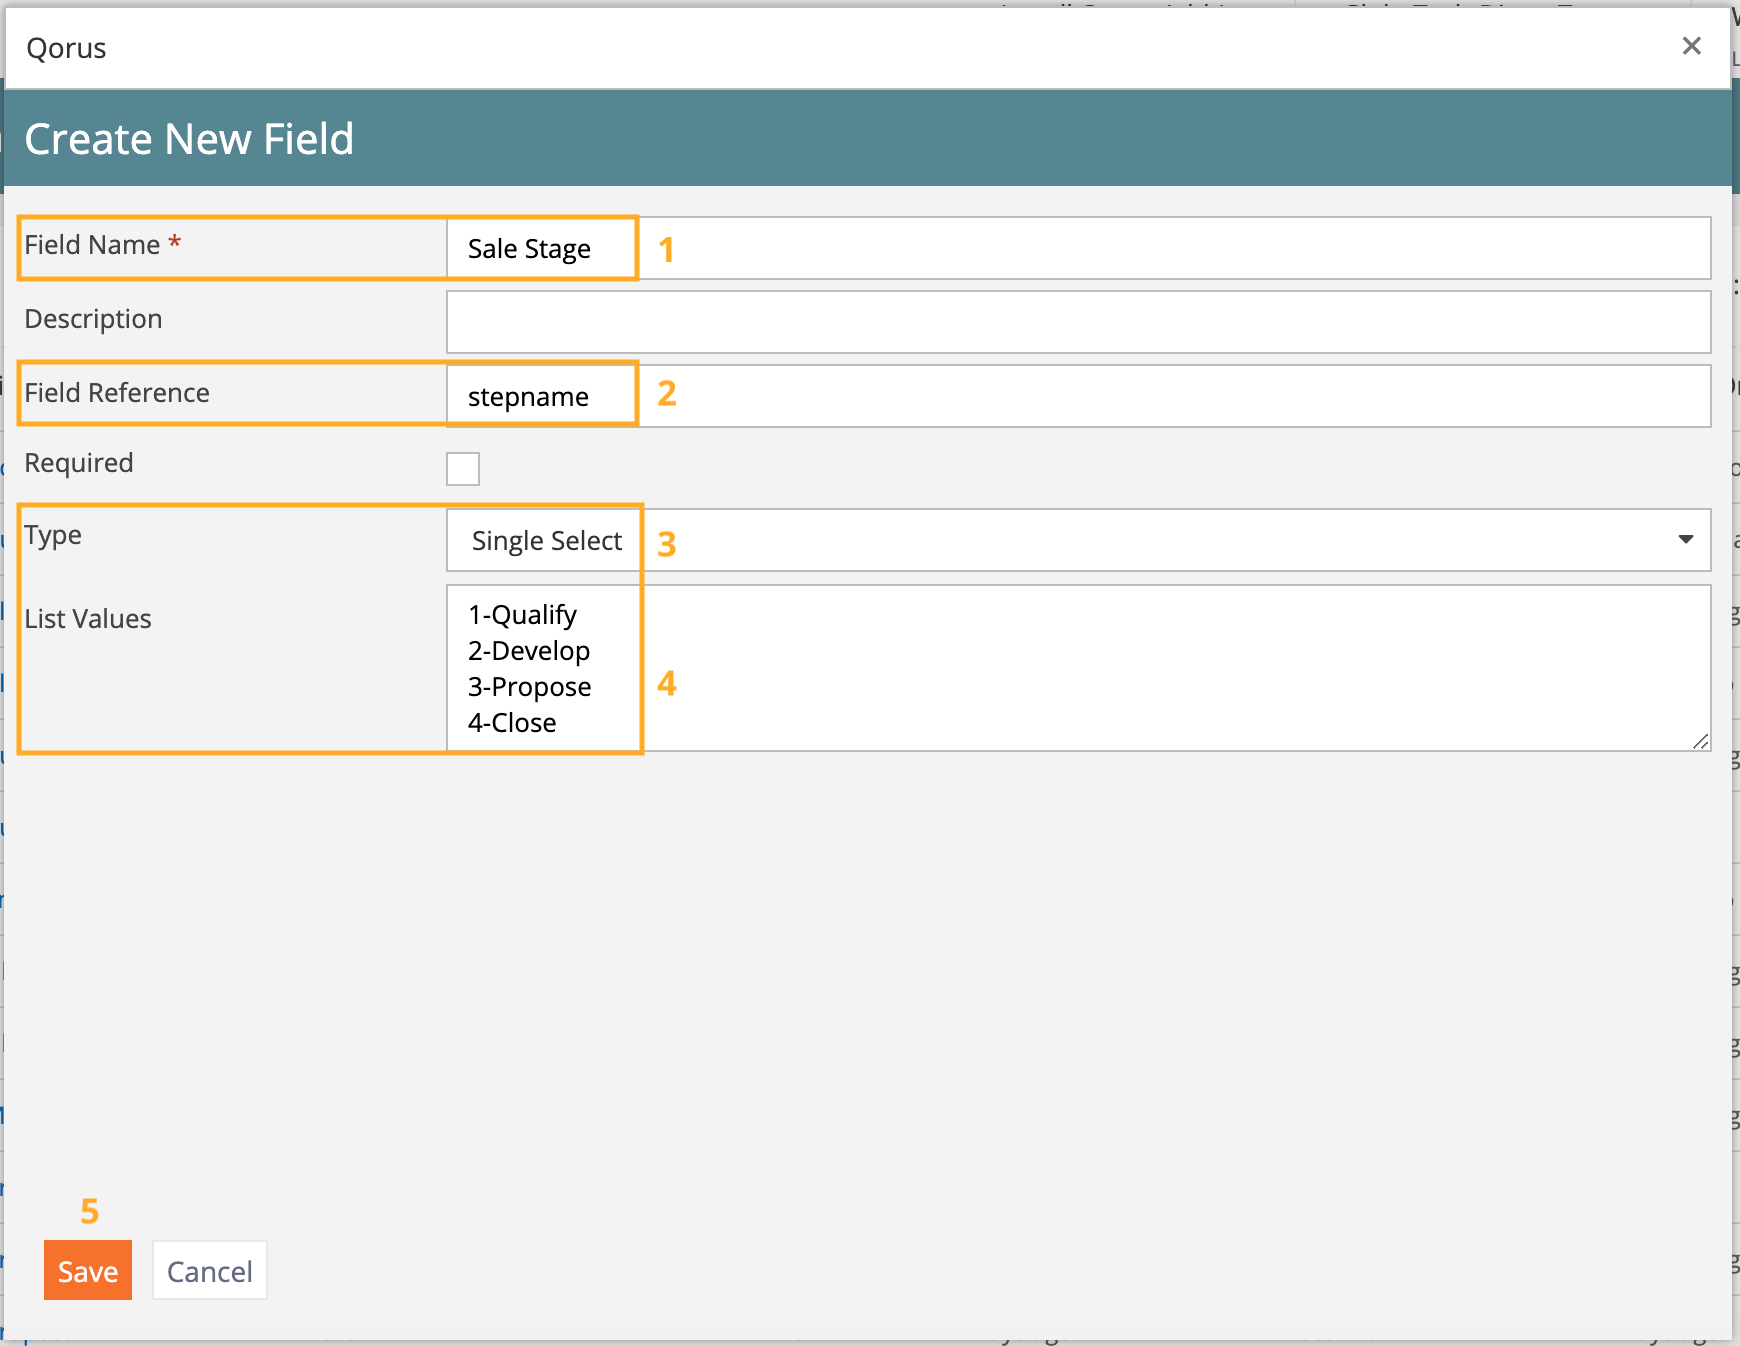Place cursor on the 1-Qualify list value
The image size is (1740, 1346).
click(522, 615)
